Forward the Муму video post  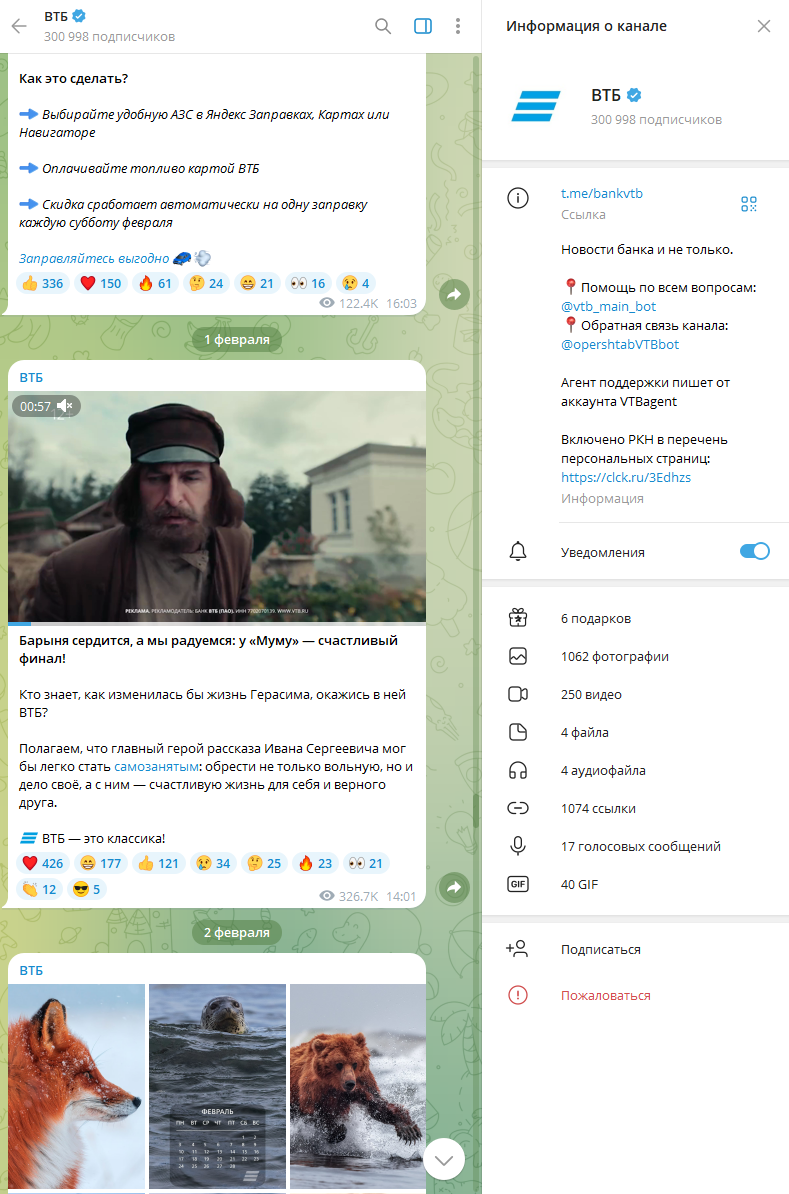[x=454, y=887]
